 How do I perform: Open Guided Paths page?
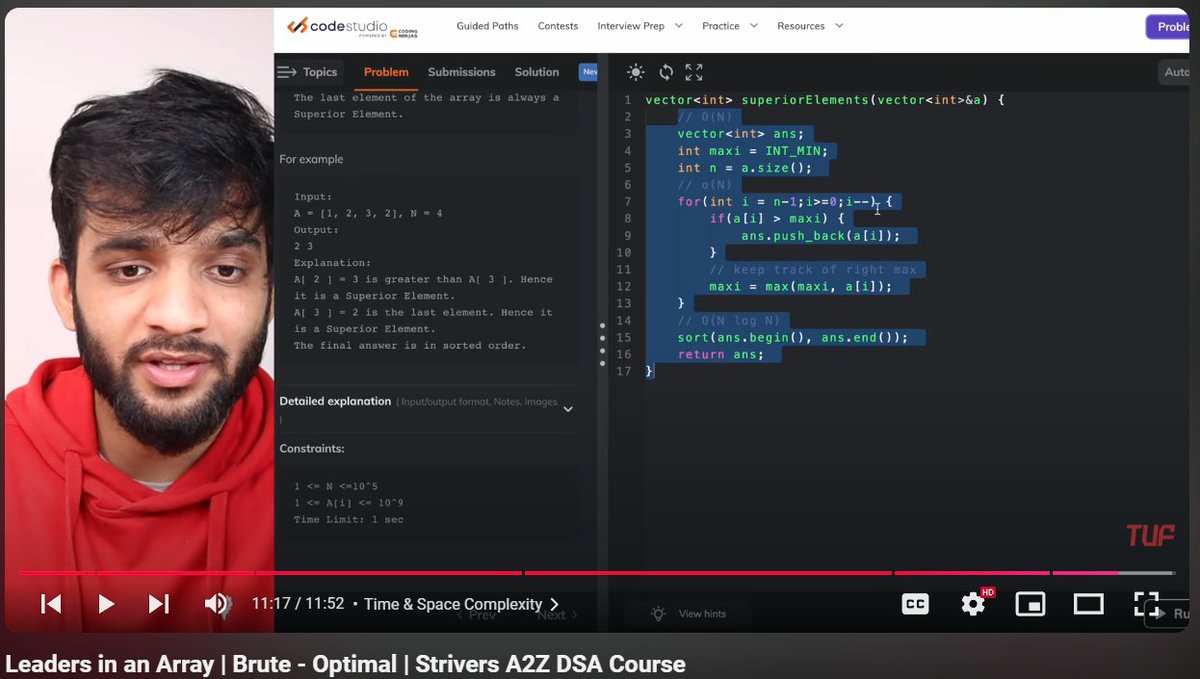[x=487, y=26]
